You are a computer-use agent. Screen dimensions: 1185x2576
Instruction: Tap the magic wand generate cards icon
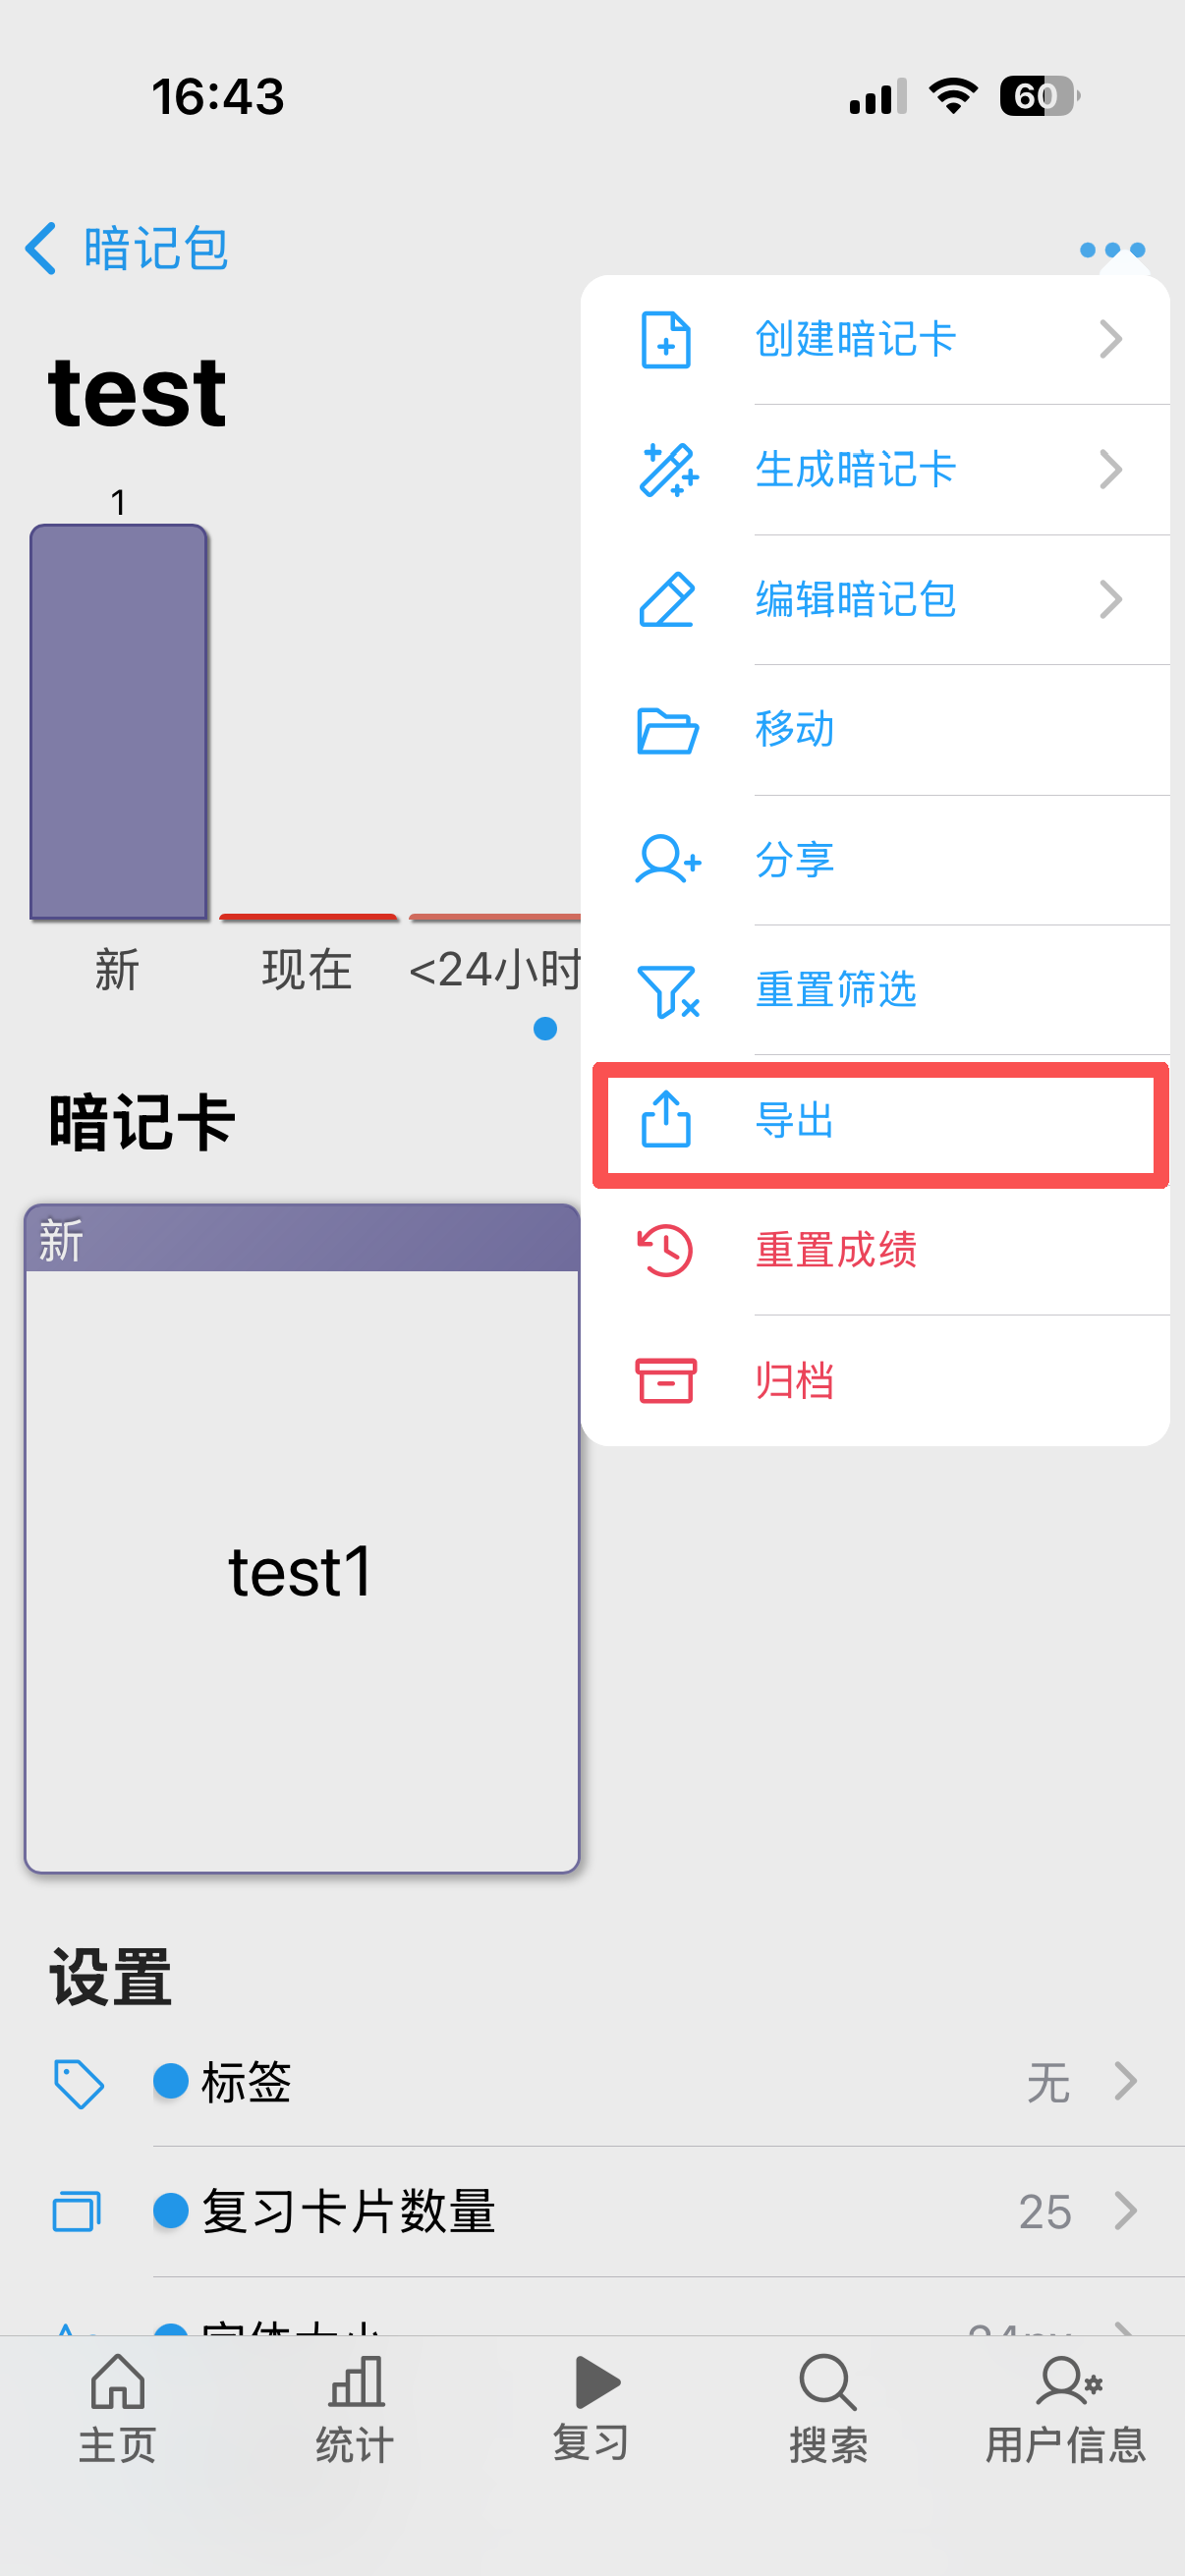point(668,470)
